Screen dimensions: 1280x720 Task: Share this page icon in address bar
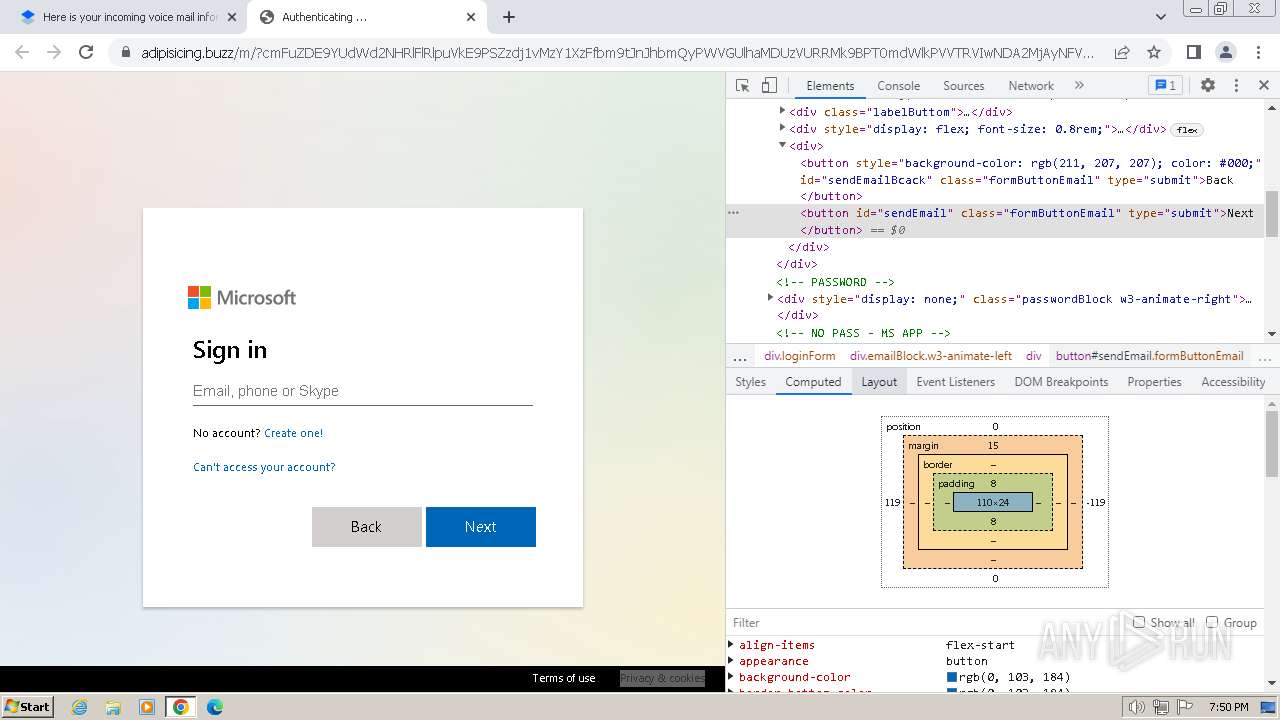point(1122,52)
